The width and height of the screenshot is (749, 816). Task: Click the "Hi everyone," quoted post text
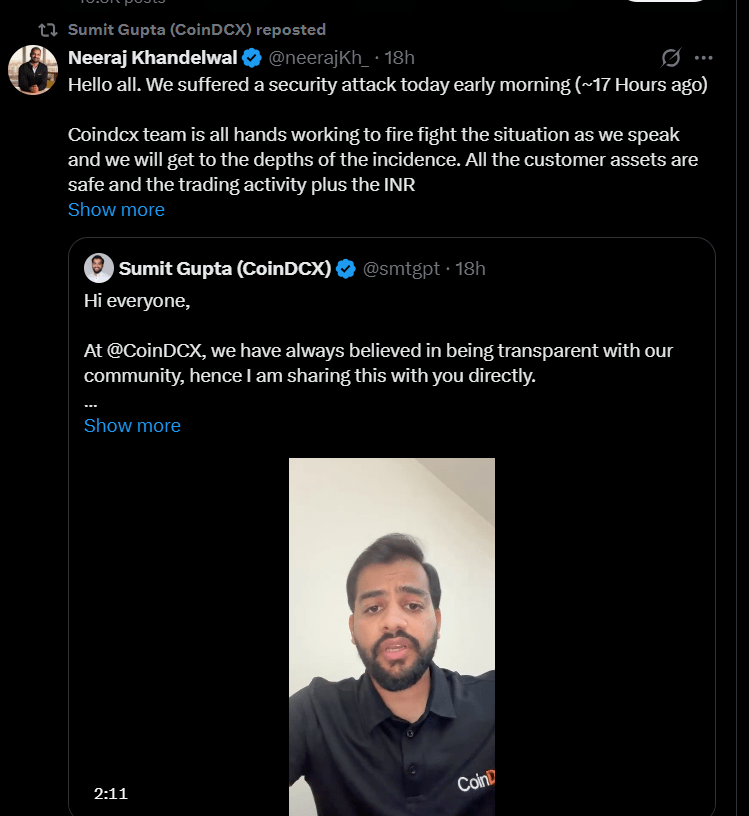[137, 300]
